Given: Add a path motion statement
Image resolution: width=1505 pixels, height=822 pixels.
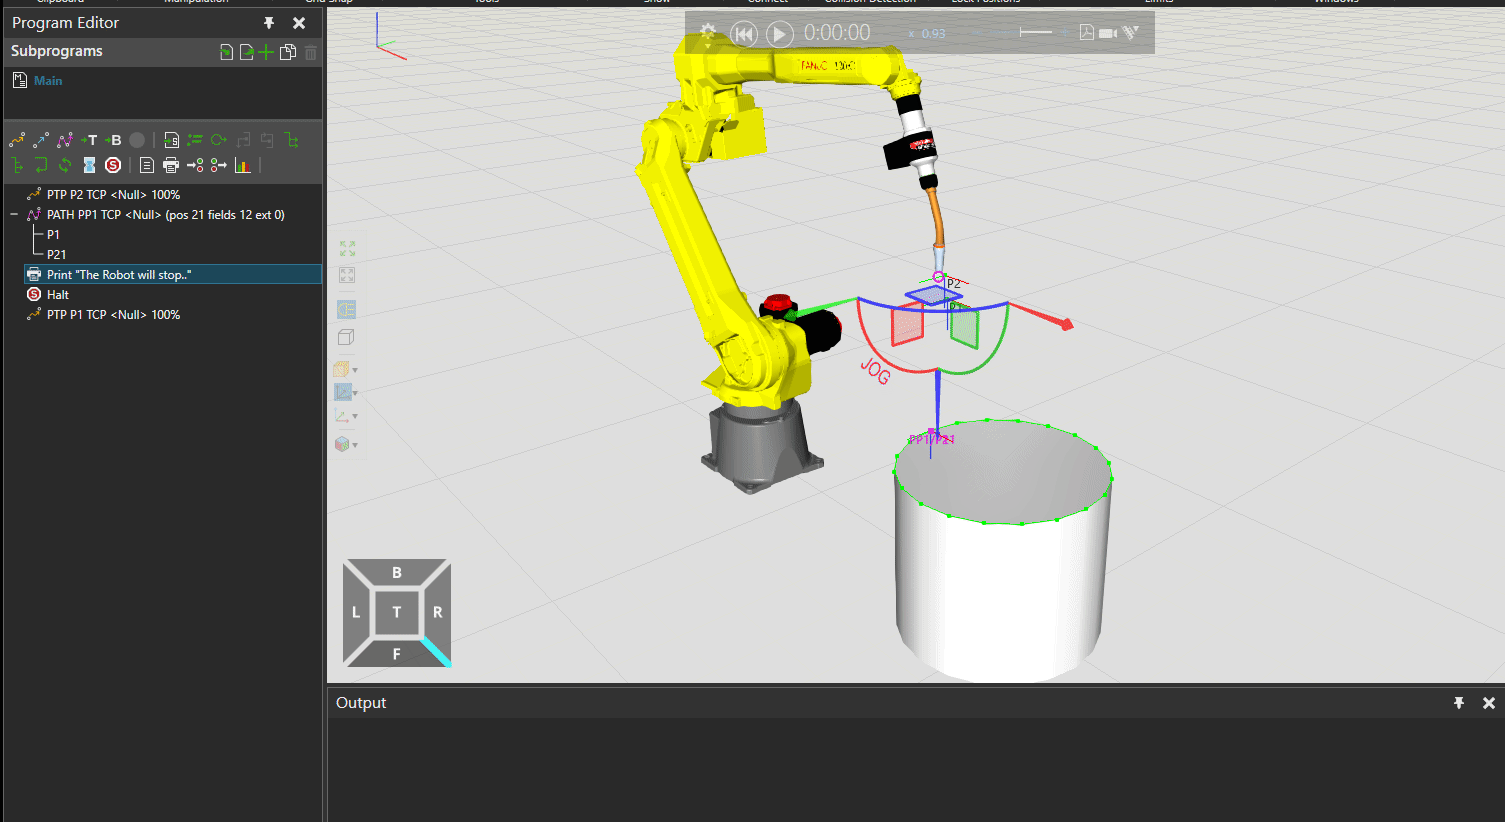Looking at the screenshot, I should click(x=65, y=140).
